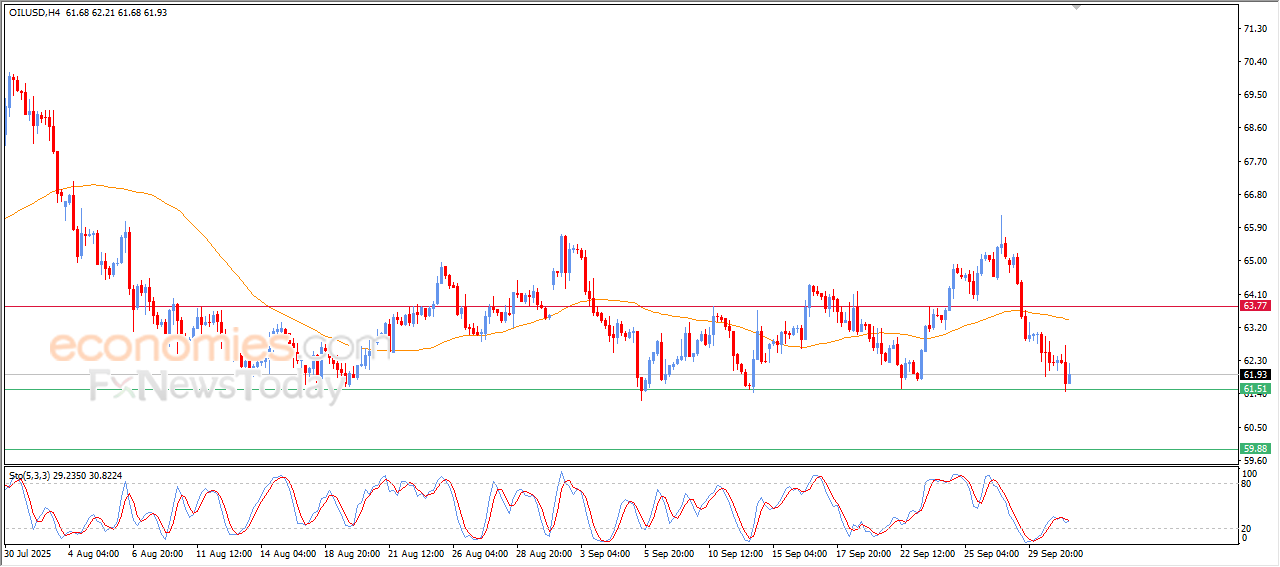This screenshot has width=1280, height=567.
Task: Click the 20 level on stochastic scale
Action: click(x=1246, y=528)
